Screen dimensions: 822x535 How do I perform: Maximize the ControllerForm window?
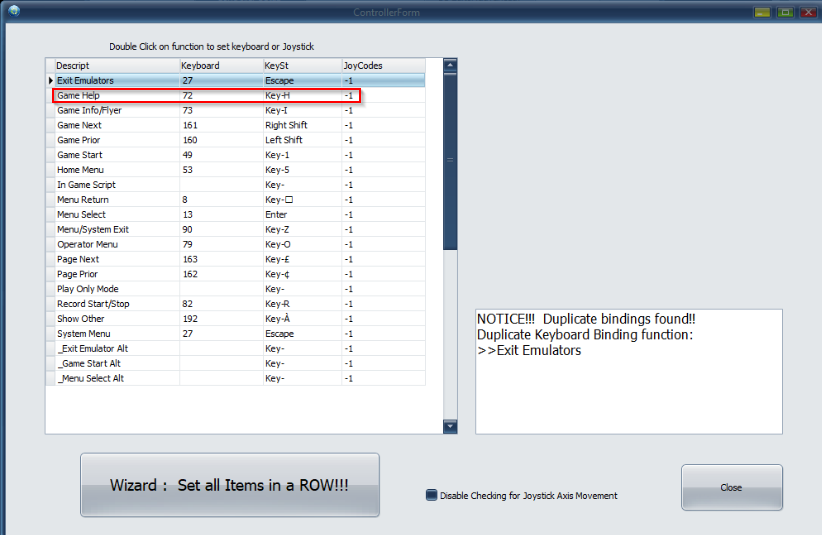click(x=785, y=11)
